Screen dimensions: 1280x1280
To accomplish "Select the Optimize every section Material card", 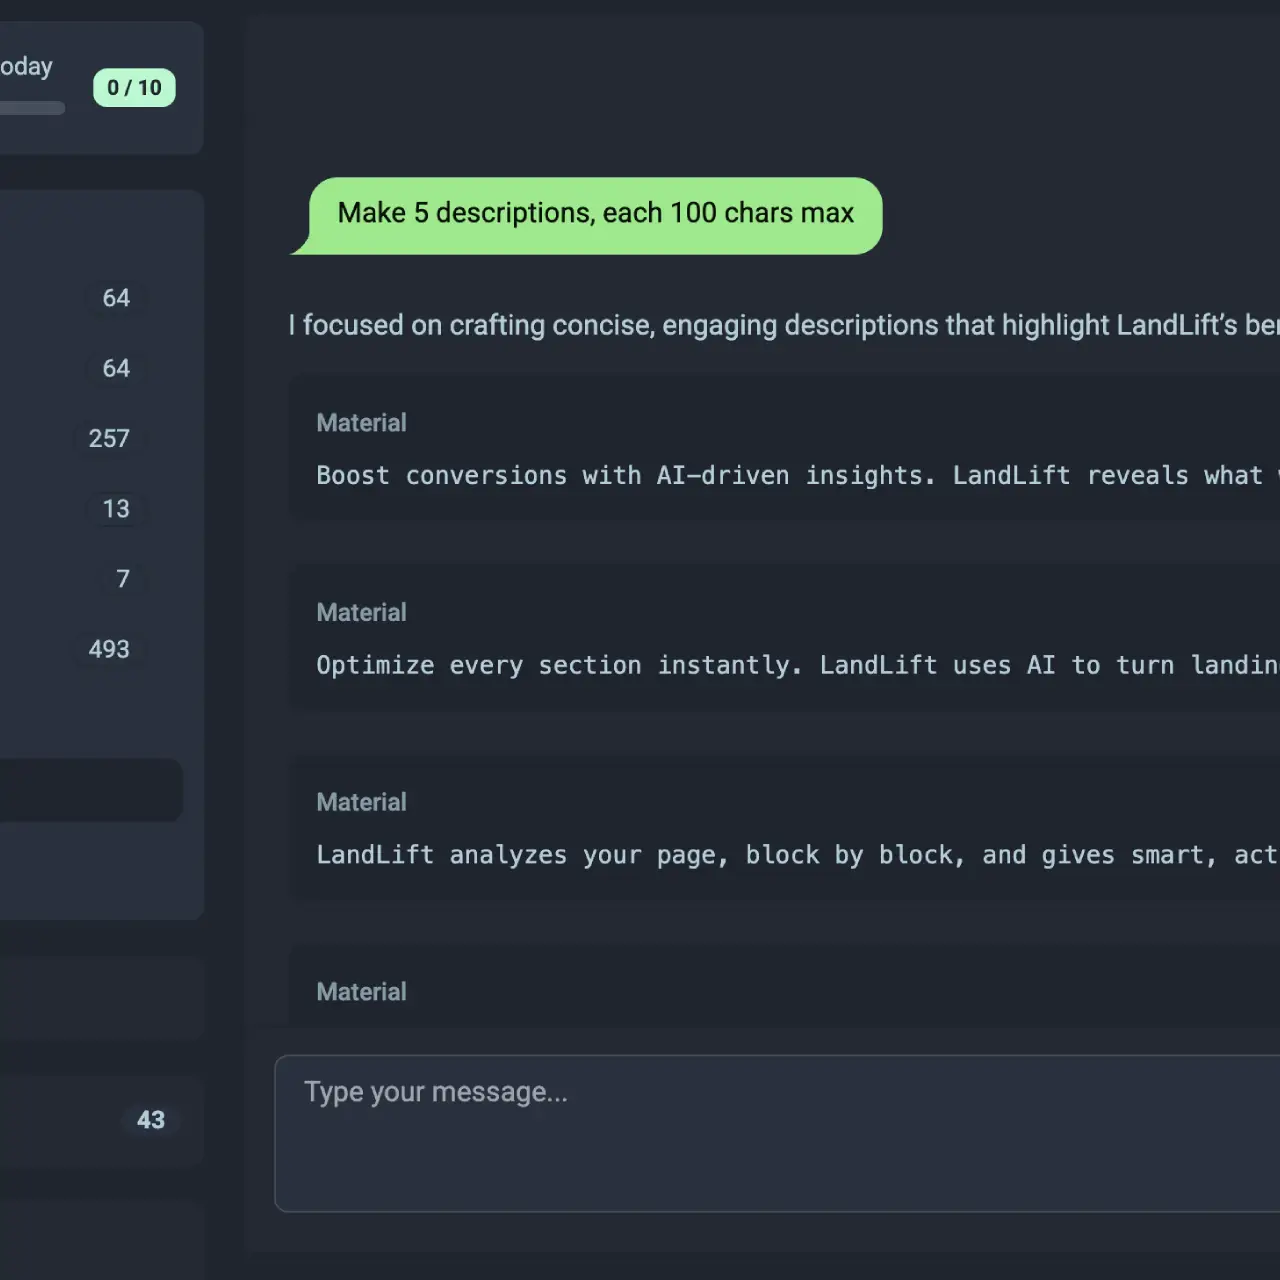I will (x=700, y=638).
